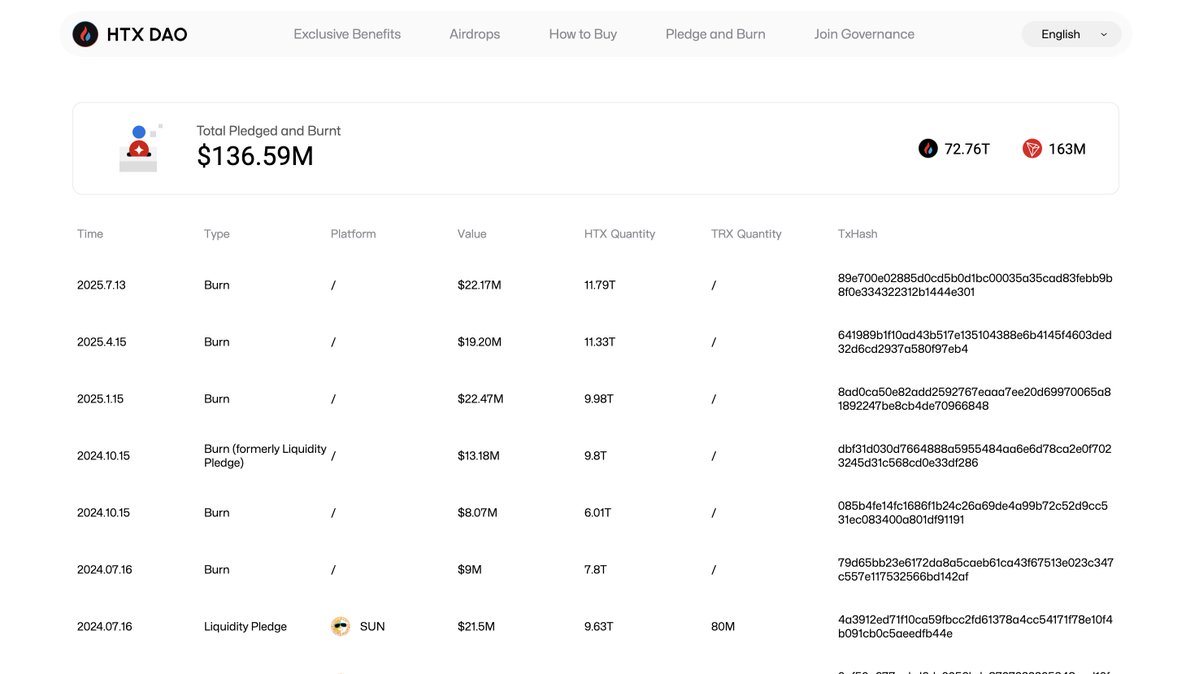
Task: Click the HTX token icon beside 72.76T
Action: click(928, 148)
